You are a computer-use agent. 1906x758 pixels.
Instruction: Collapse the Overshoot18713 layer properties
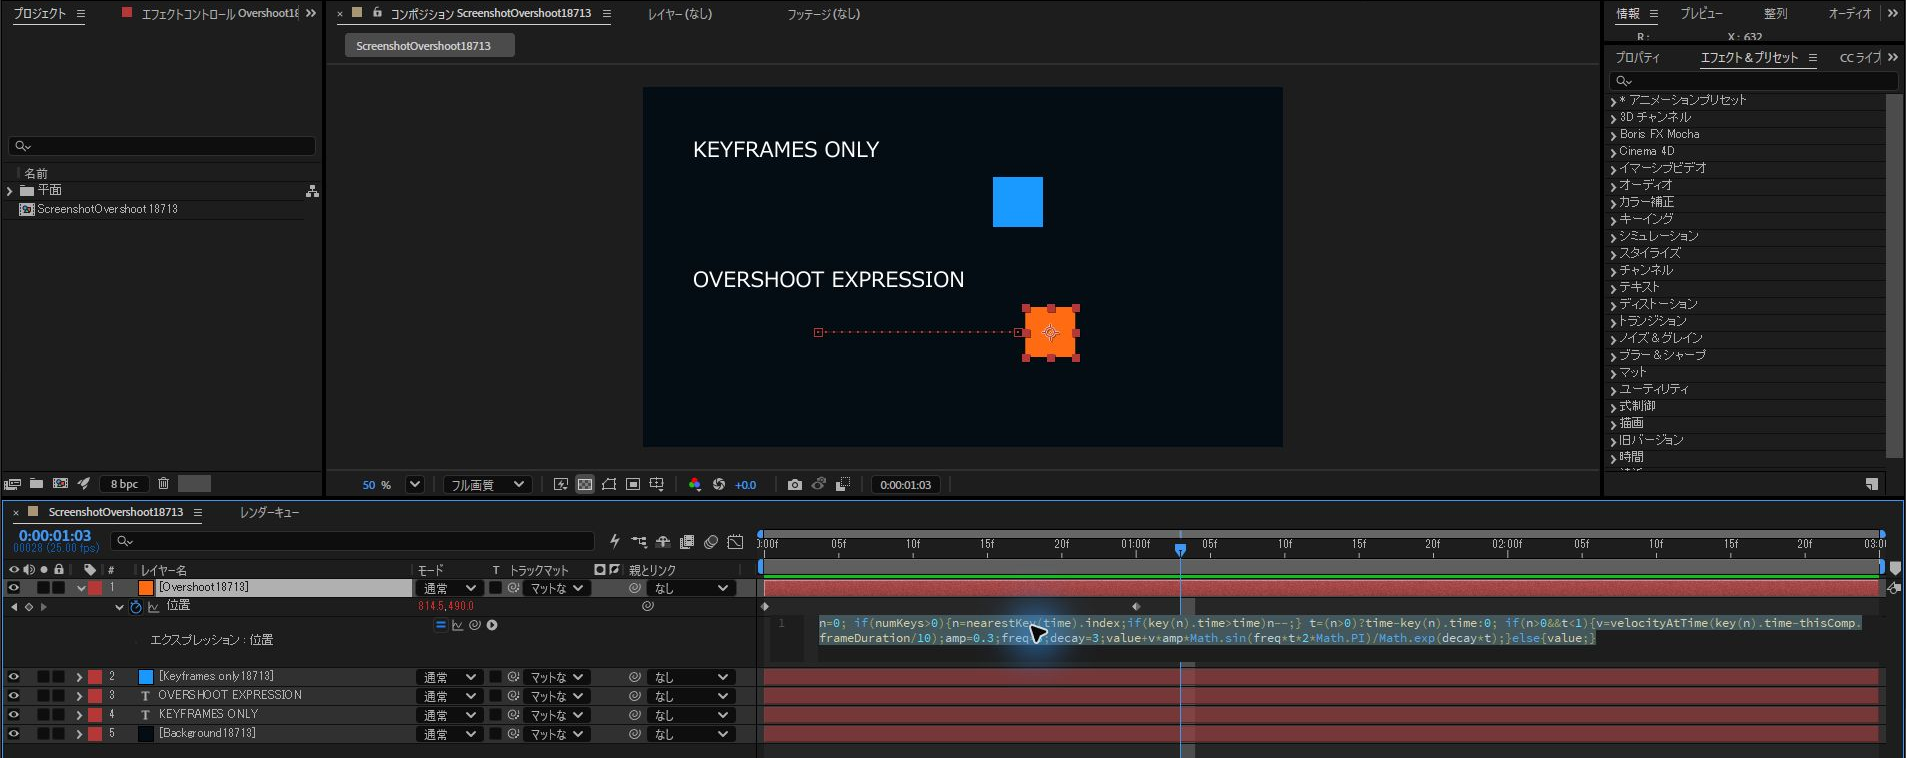click(x=80, y=588)
